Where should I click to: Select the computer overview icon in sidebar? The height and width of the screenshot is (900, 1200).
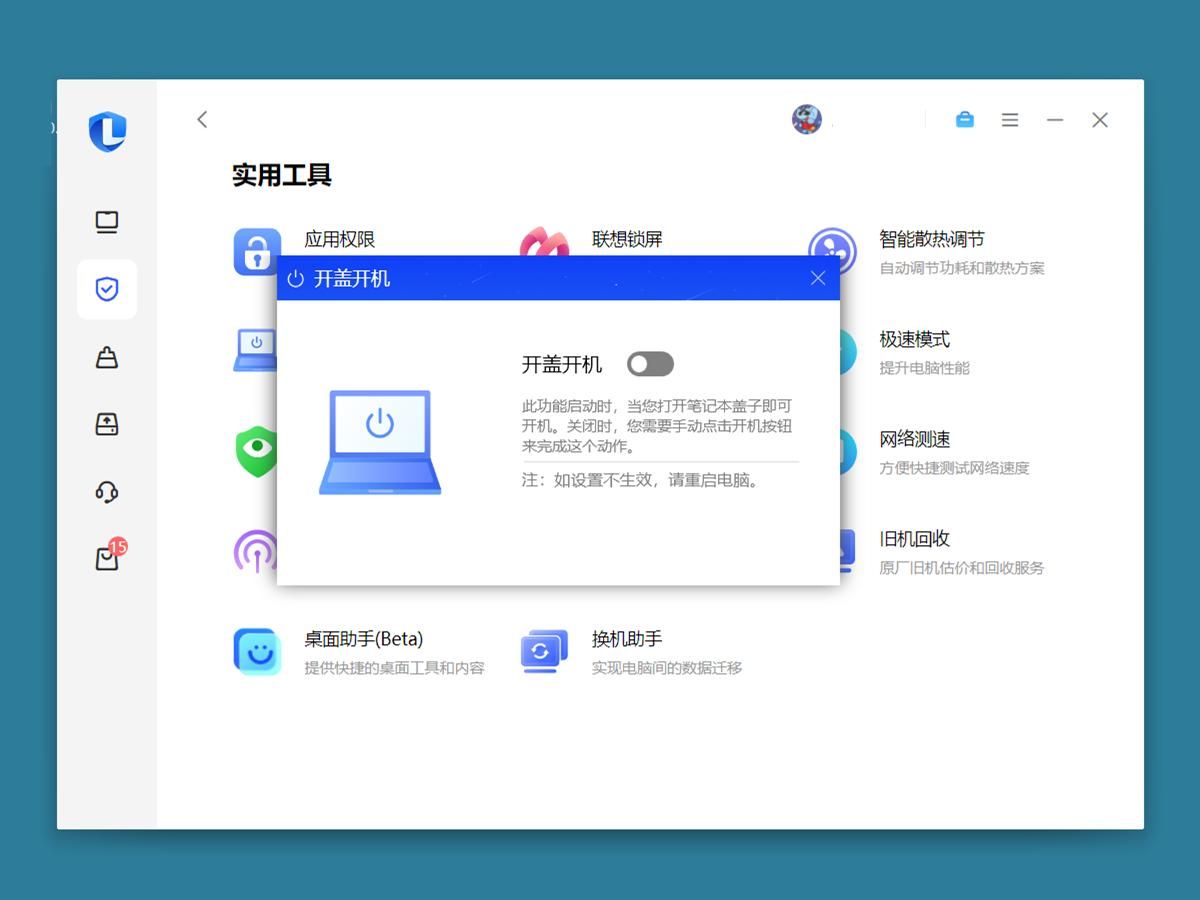tap(107, 222)
